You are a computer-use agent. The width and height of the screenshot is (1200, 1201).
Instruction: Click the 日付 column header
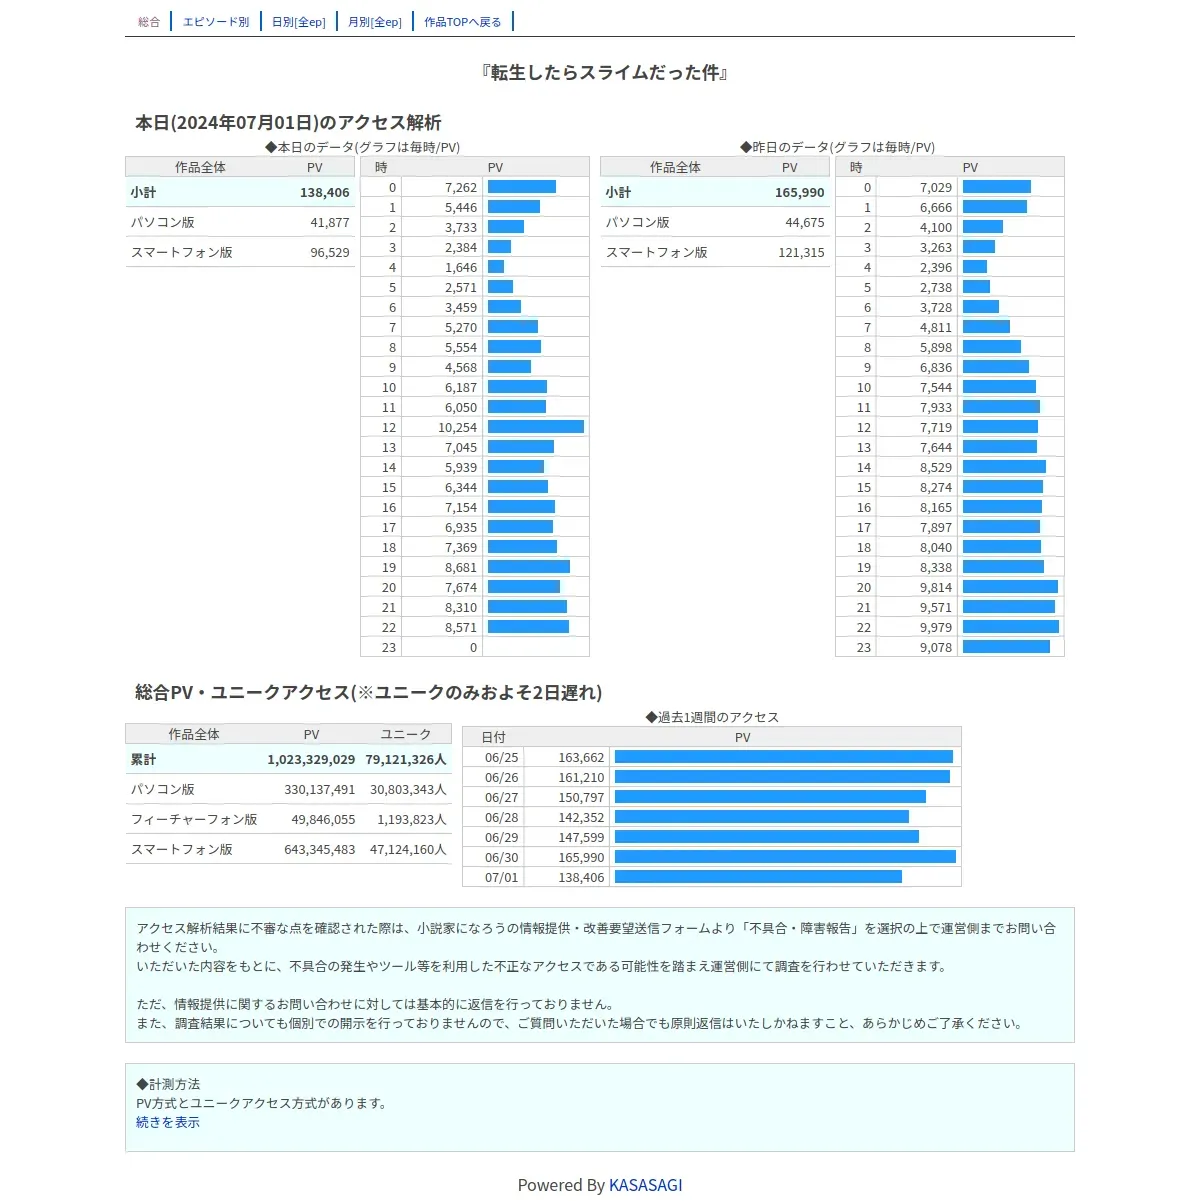pos(493,737)
